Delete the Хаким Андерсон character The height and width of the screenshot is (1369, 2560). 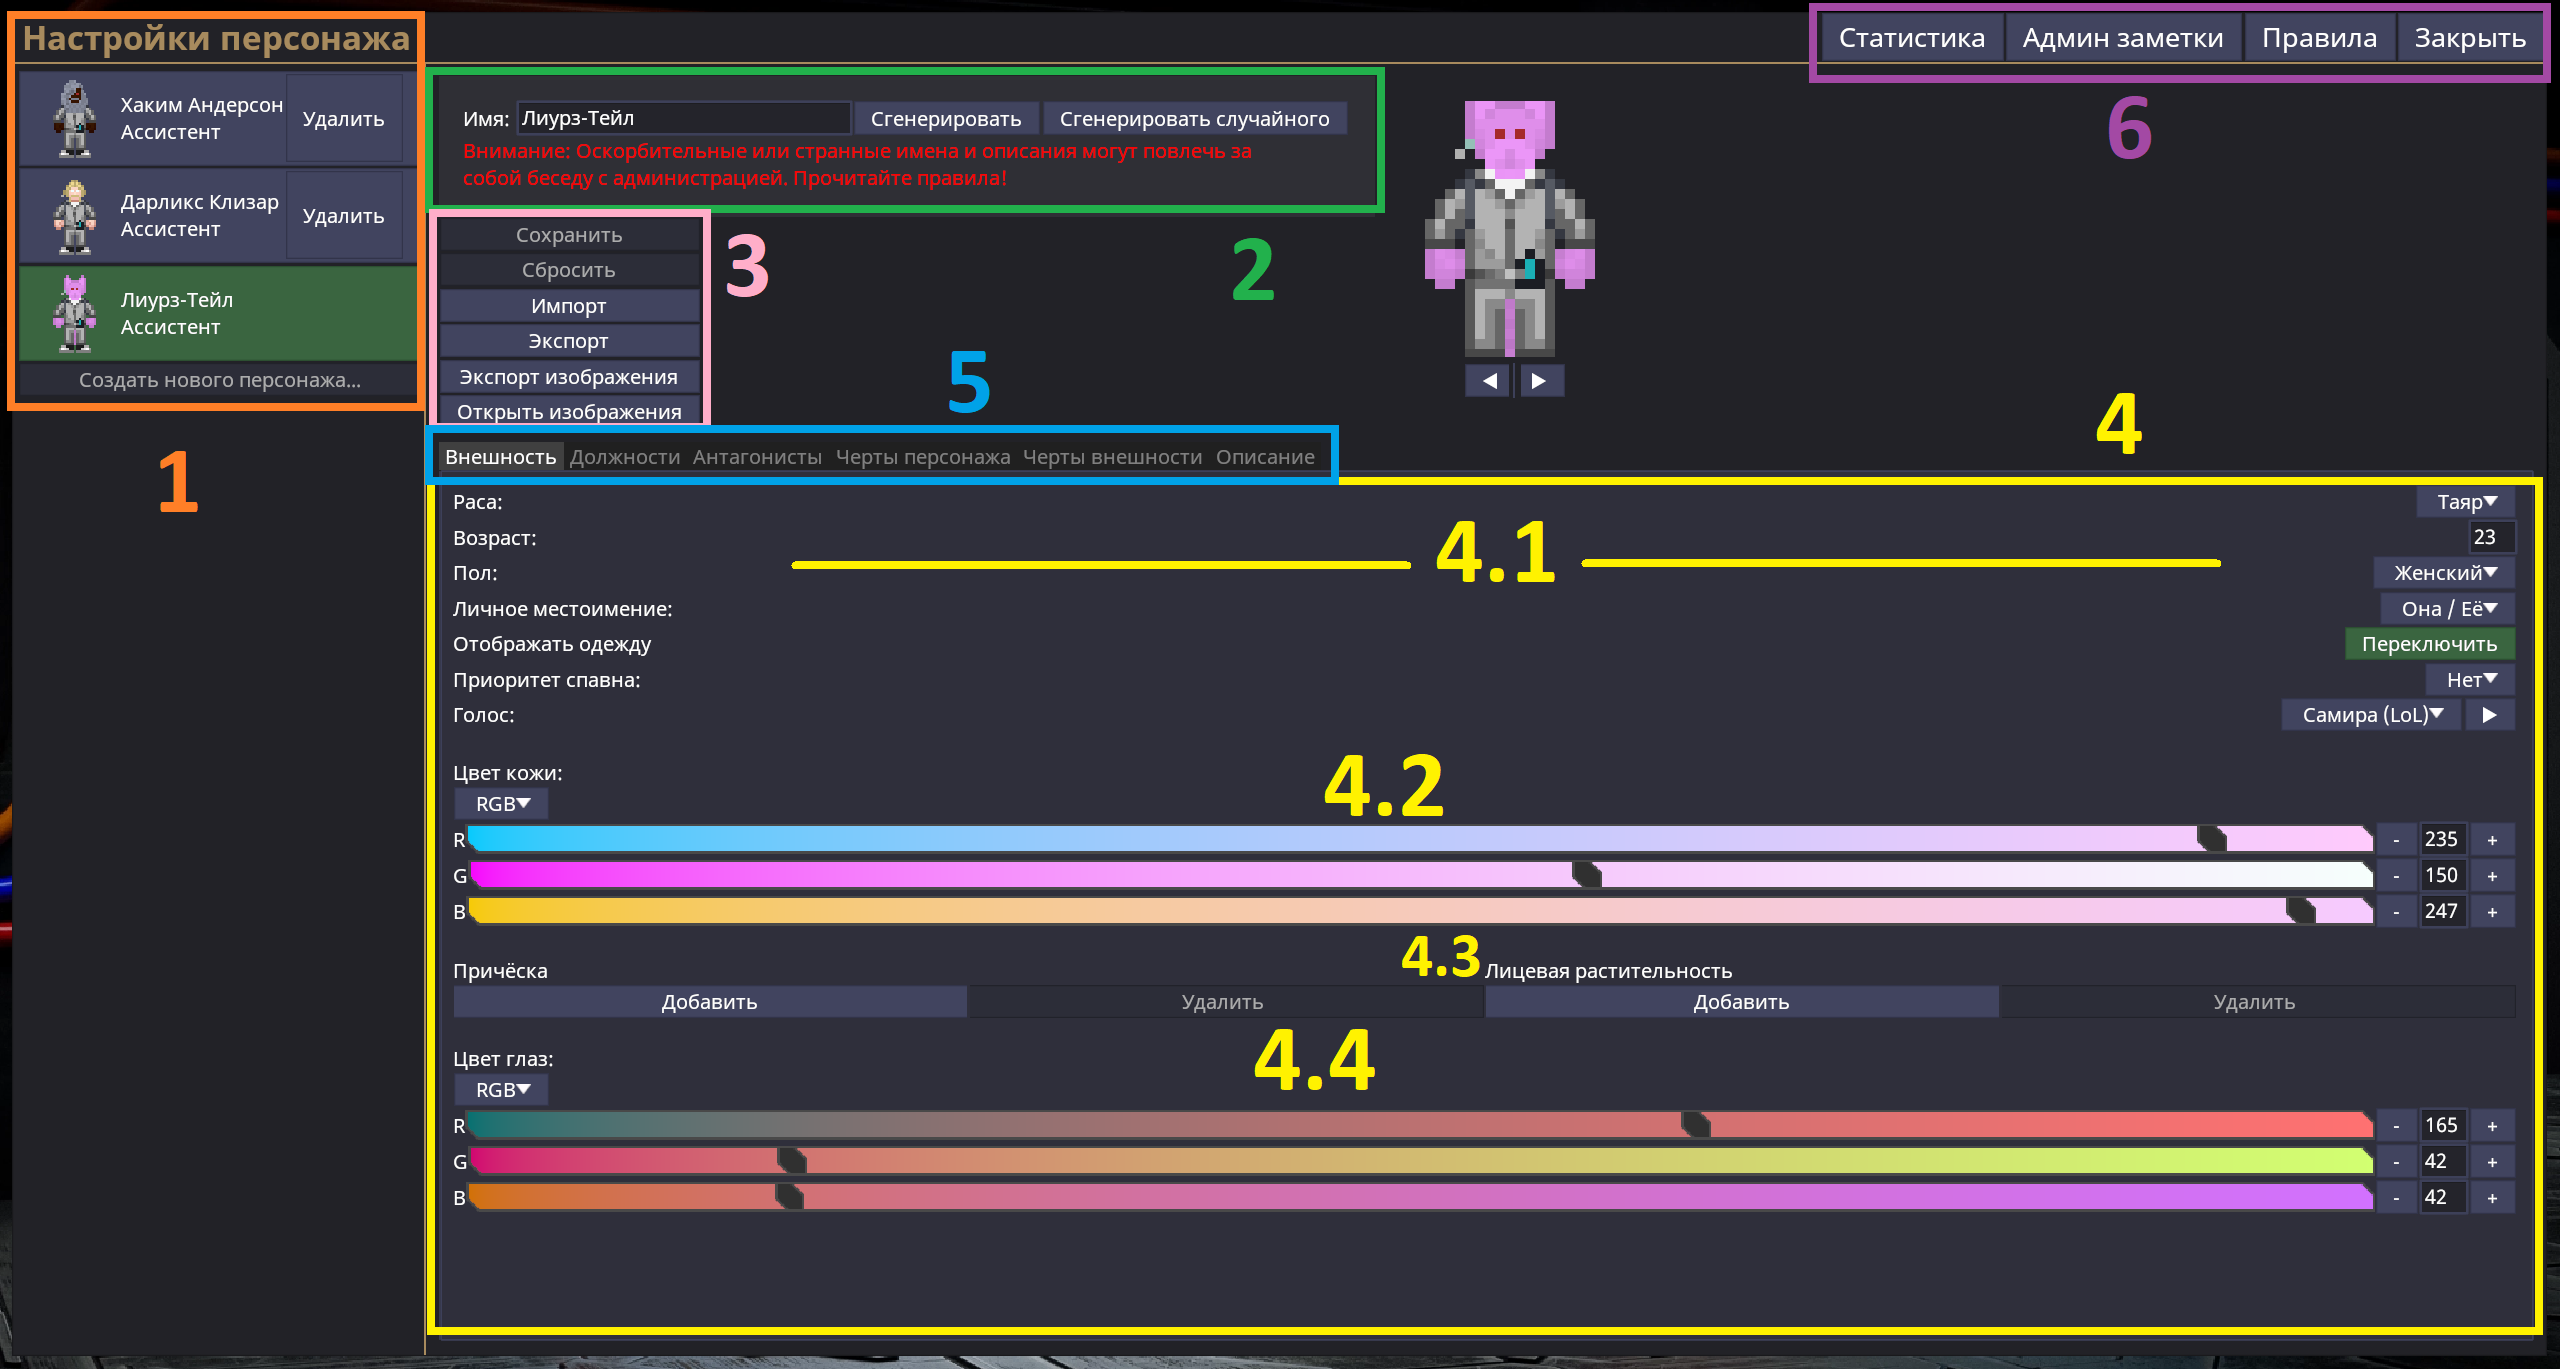[x=343, y=119]
